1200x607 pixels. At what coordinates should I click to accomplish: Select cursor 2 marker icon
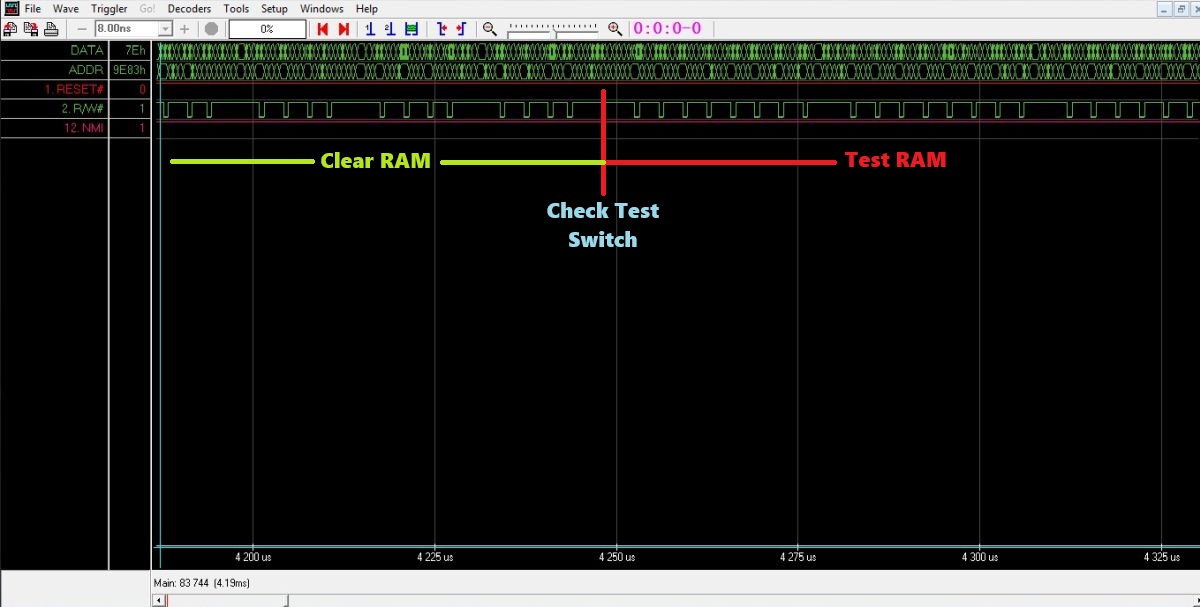390,29
